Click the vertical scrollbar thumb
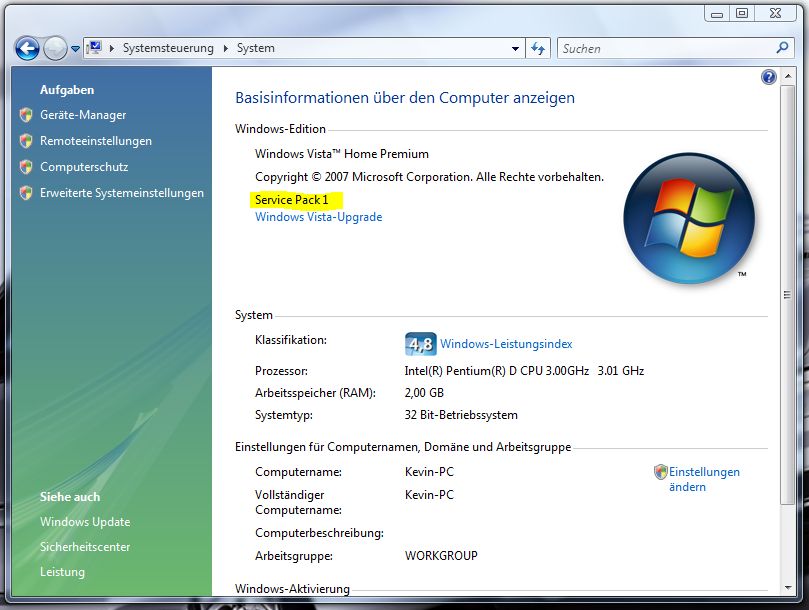This screenshot has height=610, width=809. pyautogui.click(x=787, y=295)
